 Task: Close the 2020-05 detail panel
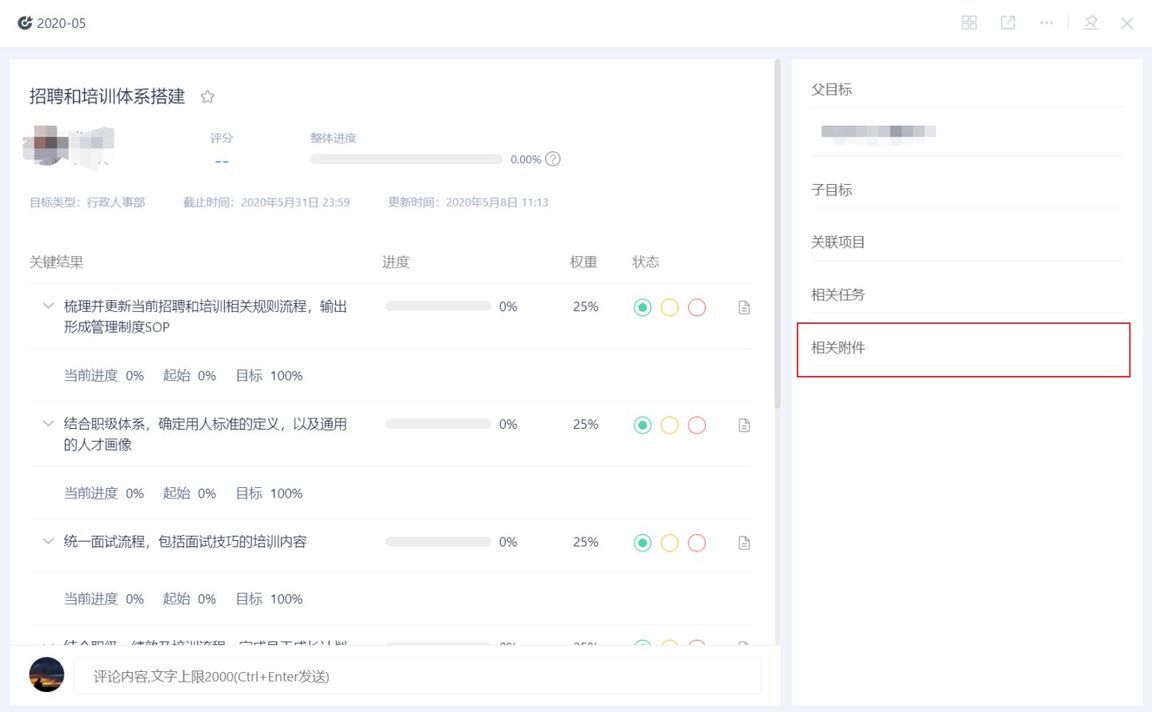coord(1127,24)
